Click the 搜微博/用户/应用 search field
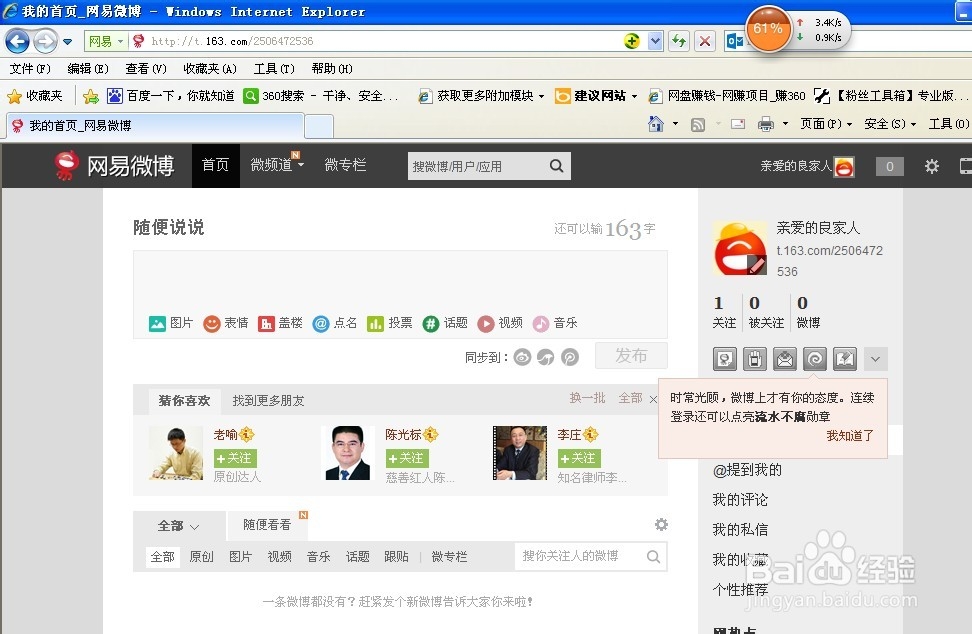The image size is (972, 634). (x=475, y=166)
